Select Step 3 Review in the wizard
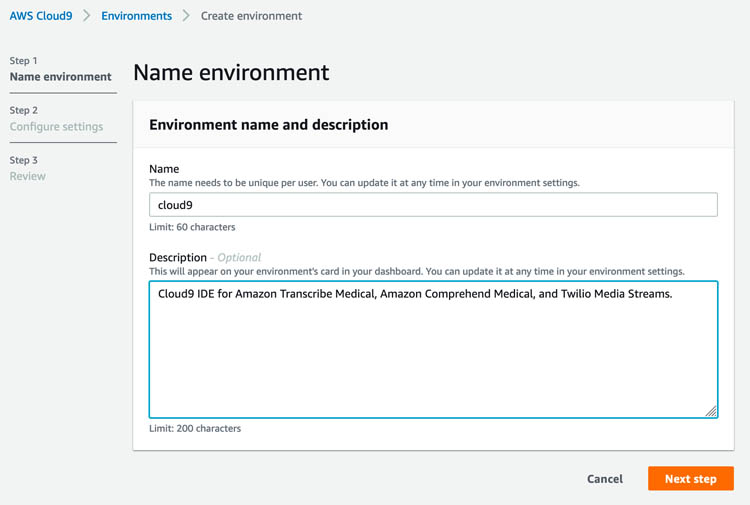The height and width of the screenshot is (505, 750). (28, 168)
